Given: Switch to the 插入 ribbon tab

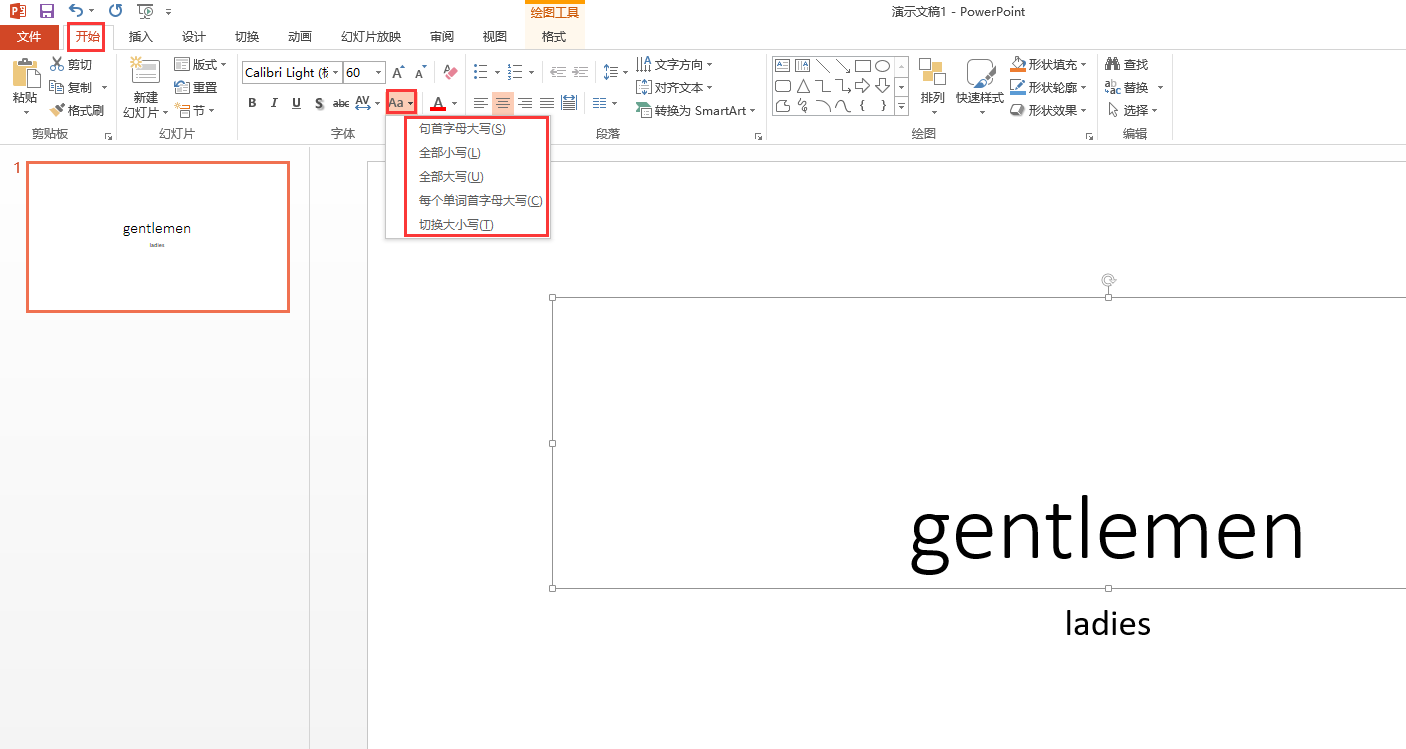Looking at the screenshot, I should coord(140,36).
